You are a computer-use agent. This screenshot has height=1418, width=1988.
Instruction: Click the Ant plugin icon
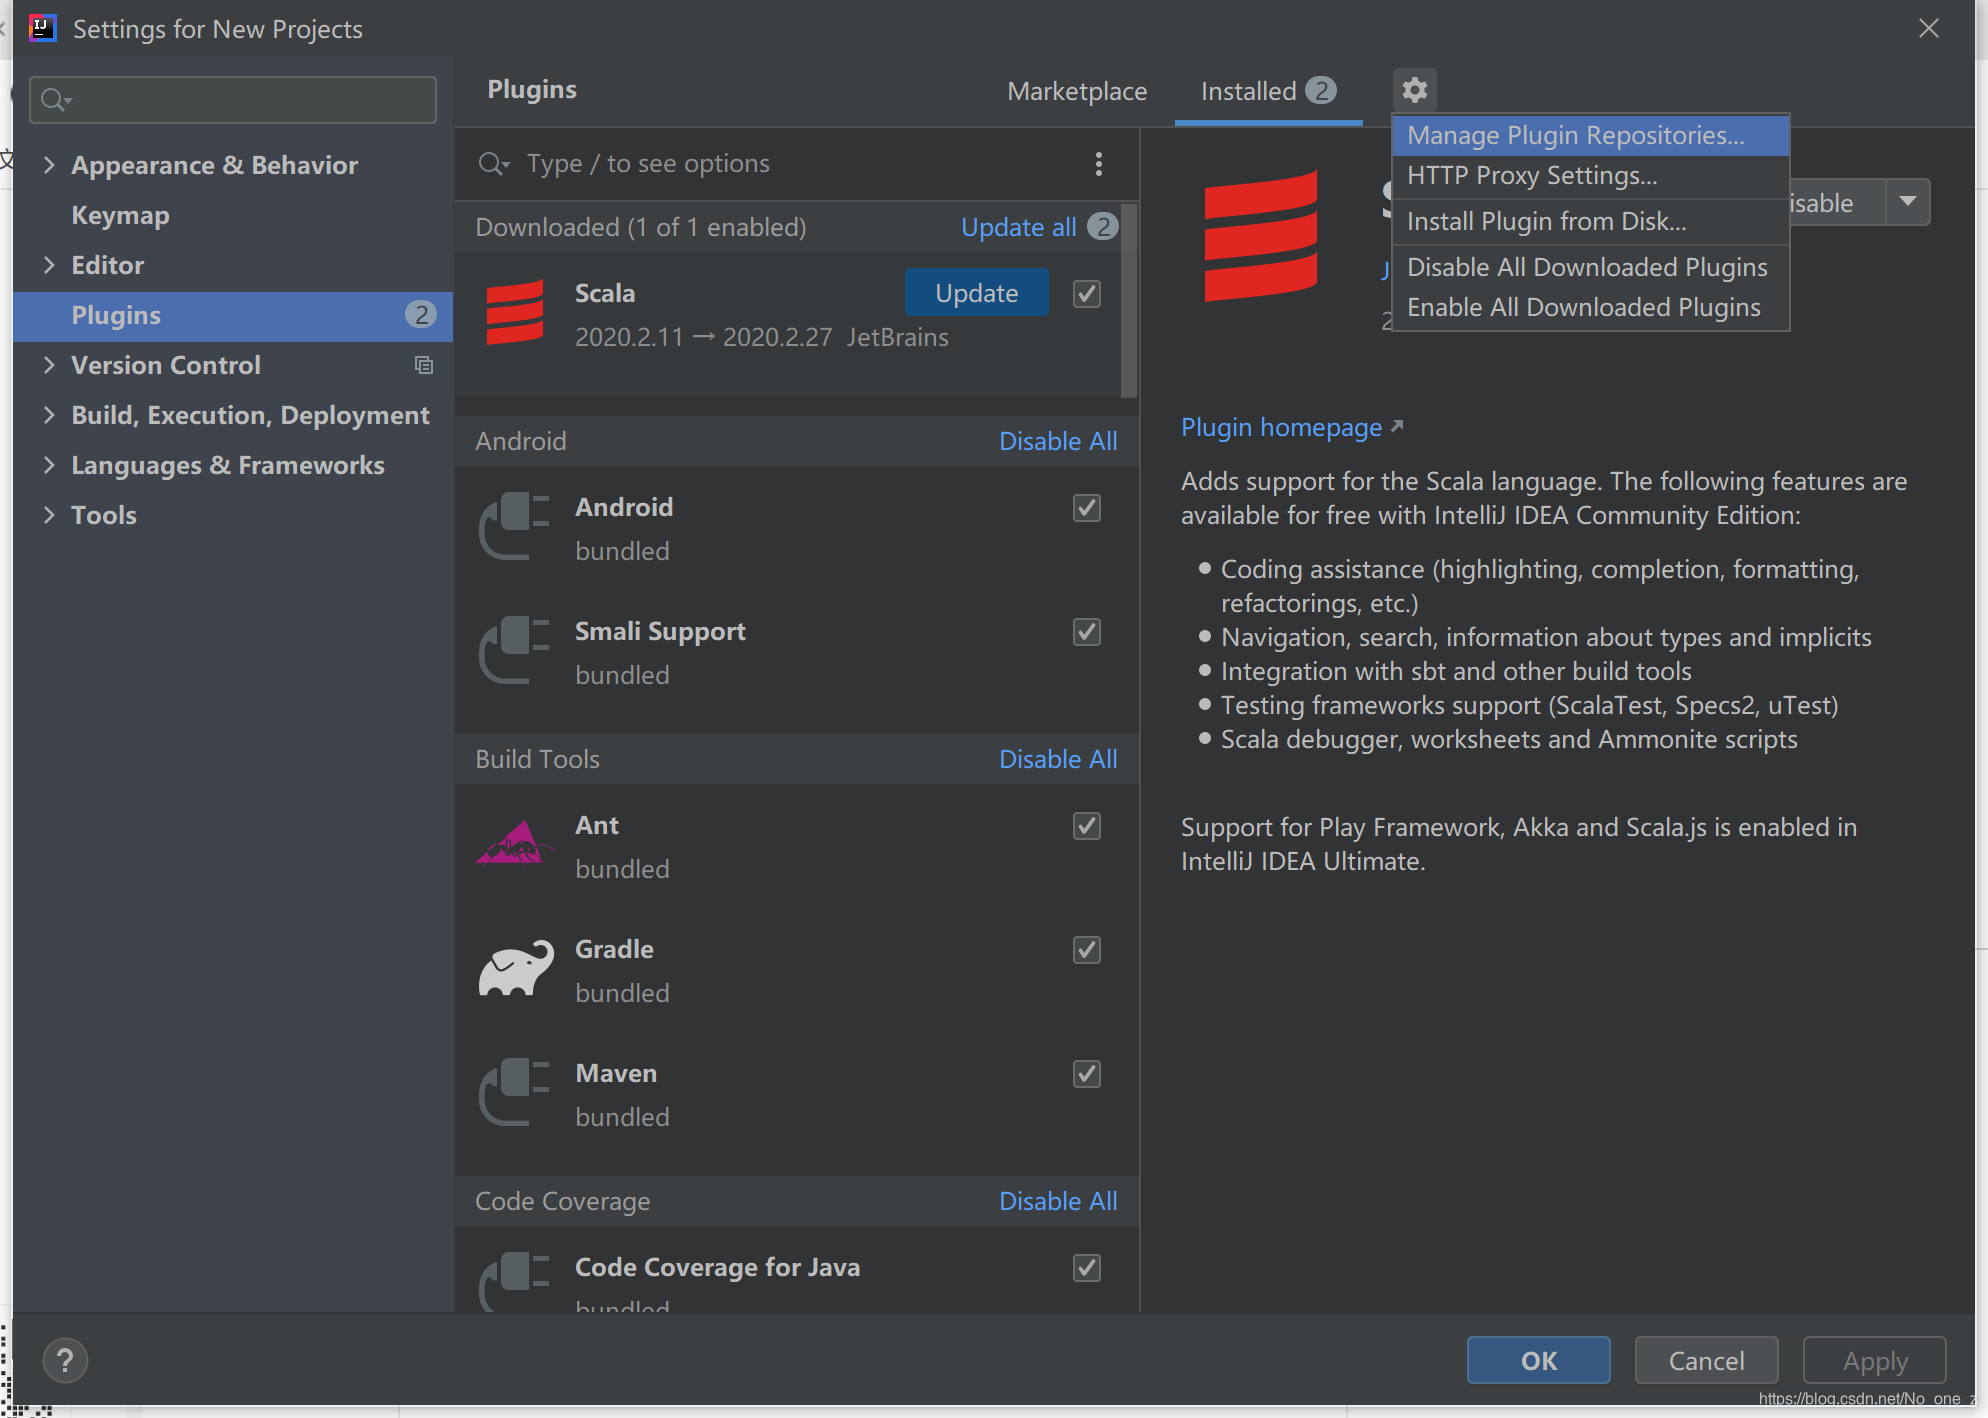[x=515, y=842]
